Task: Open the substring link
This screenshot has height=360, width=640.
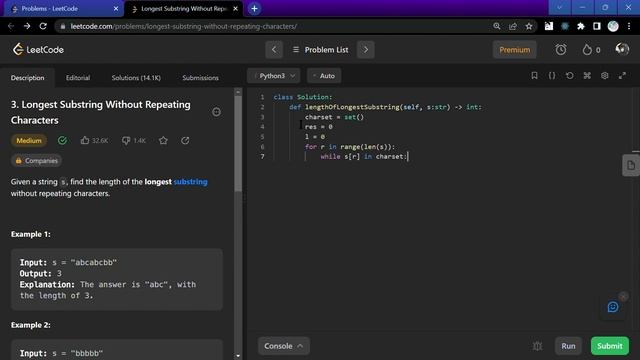Action: pos(191,182)
